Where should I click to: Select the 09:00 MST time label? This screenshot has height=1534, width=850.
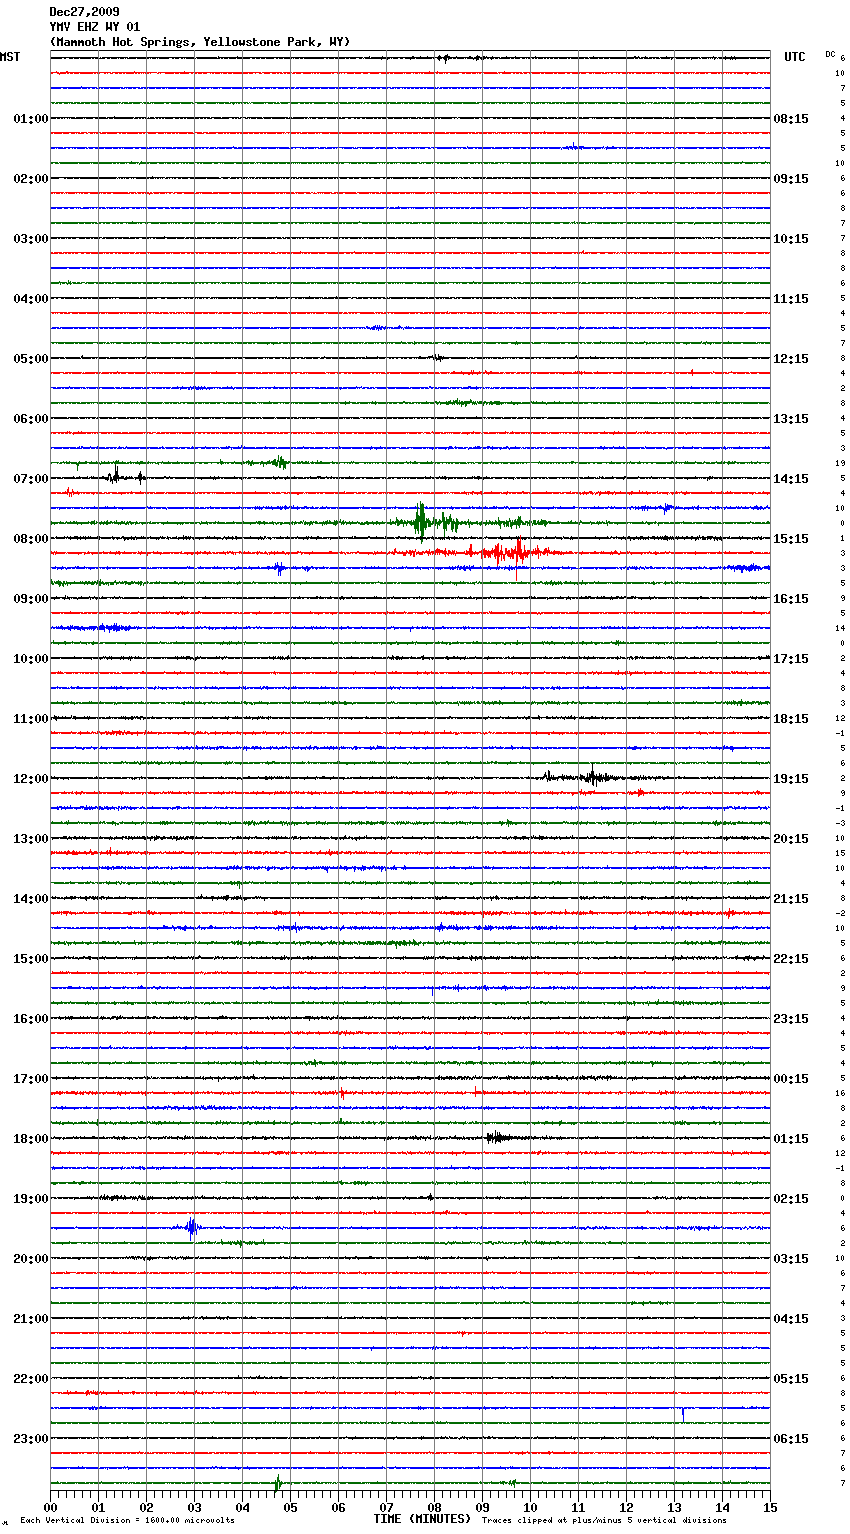click(30, 599)
